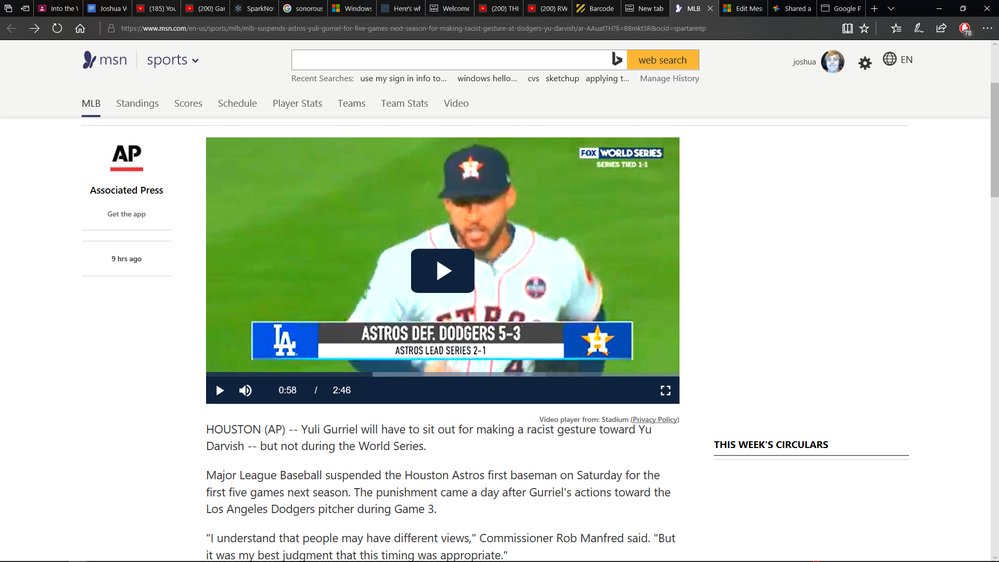This screenshot has width=999, height=562.
Task: Click the tabs you've set aside icon
Action: [8, 8]
